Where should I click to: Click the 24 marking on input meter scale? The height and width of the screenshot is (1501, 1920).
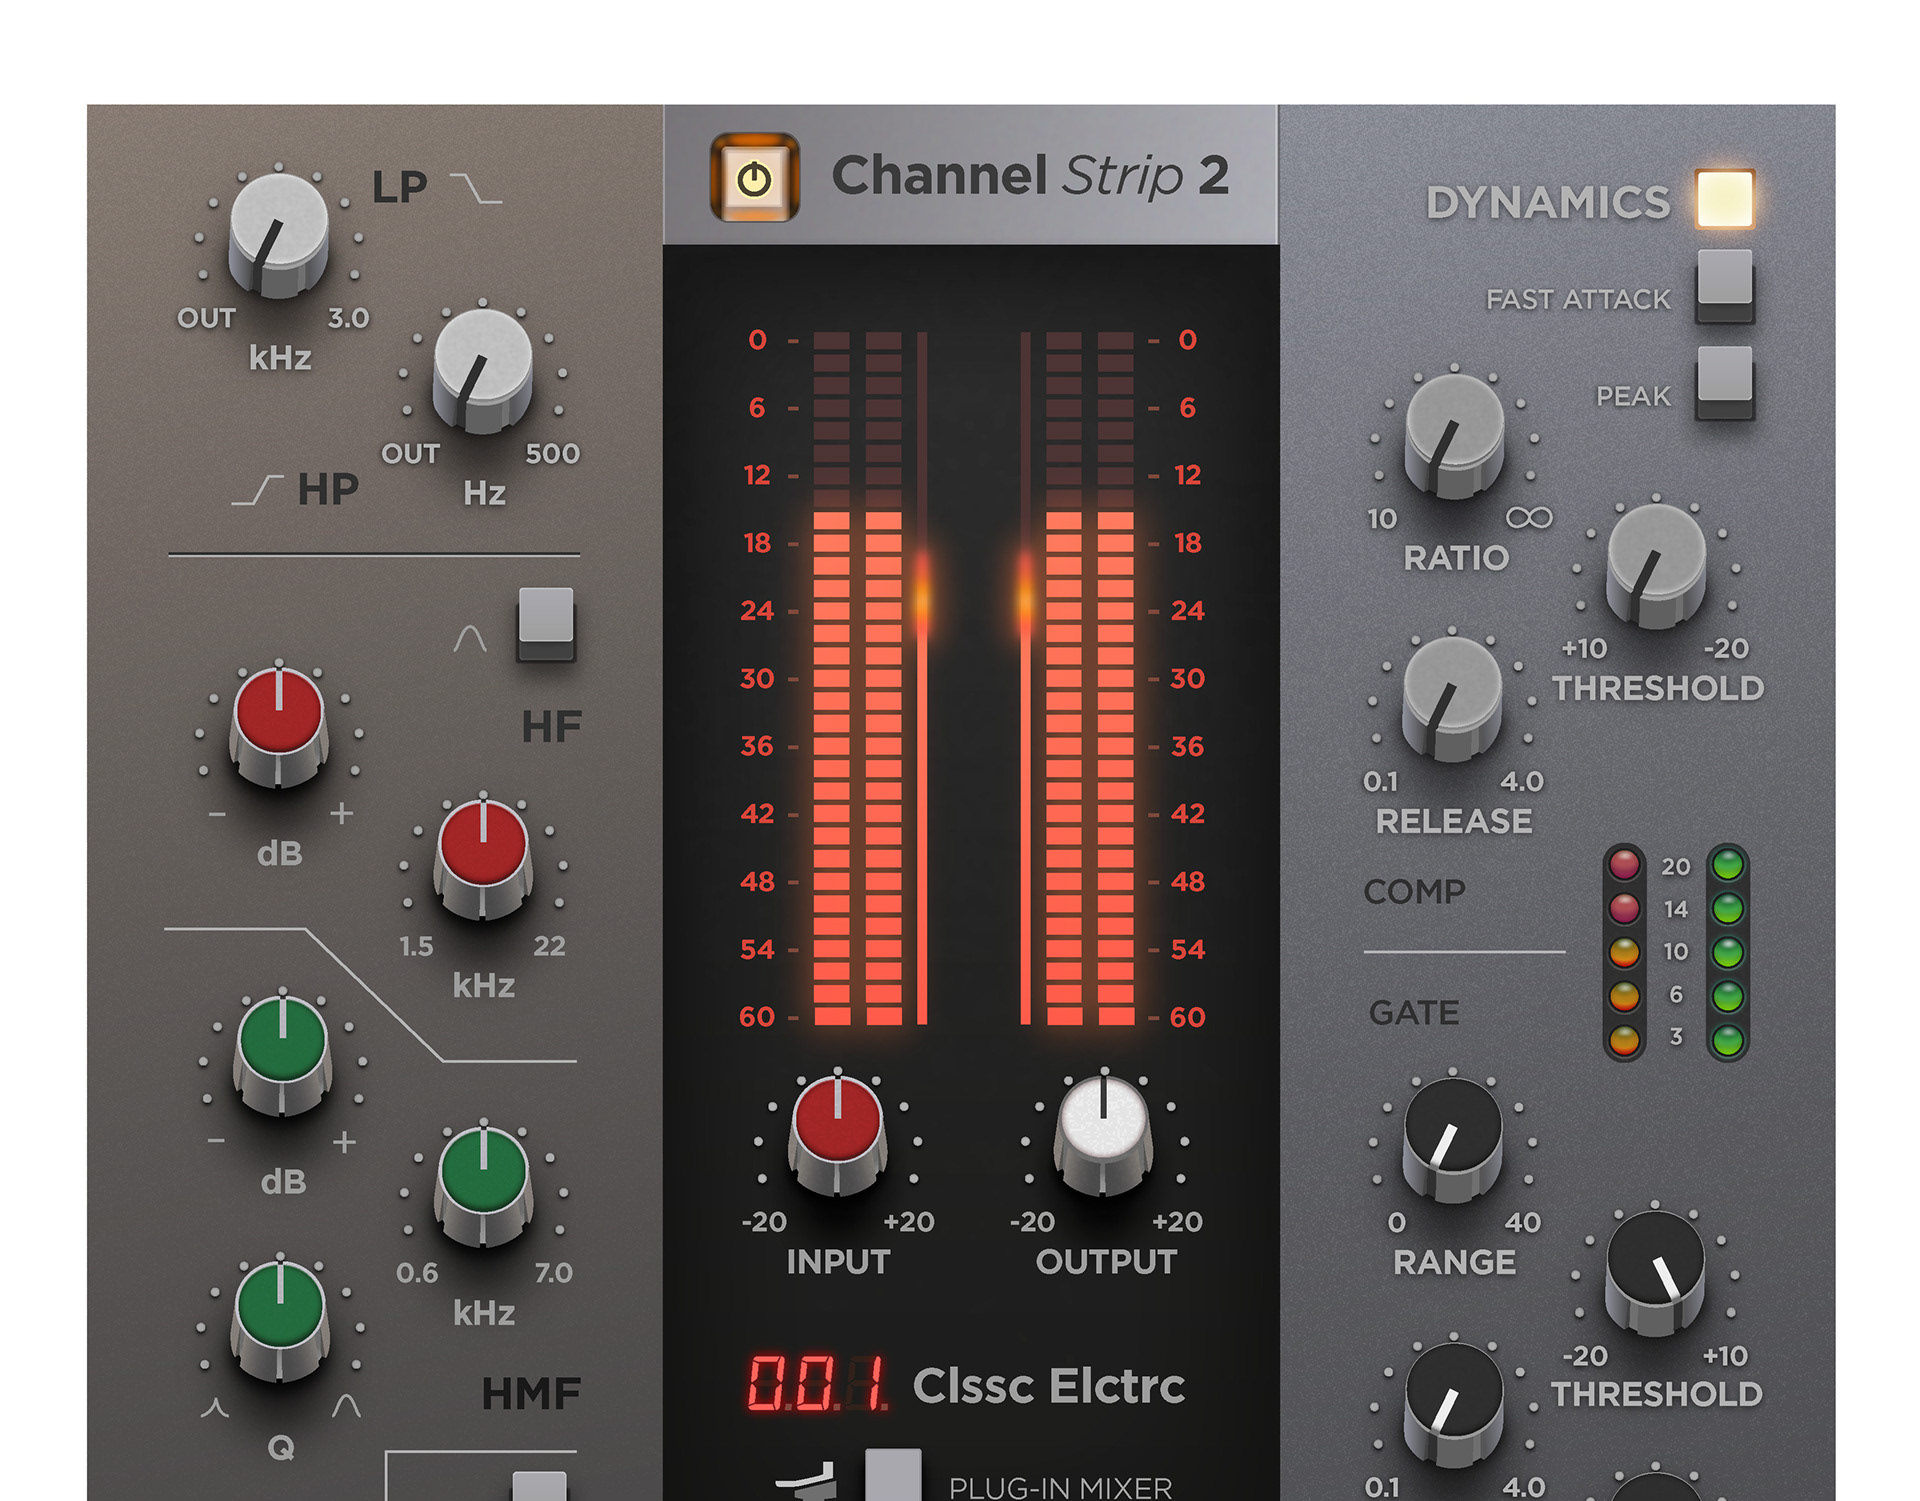[x=757, y=610]
